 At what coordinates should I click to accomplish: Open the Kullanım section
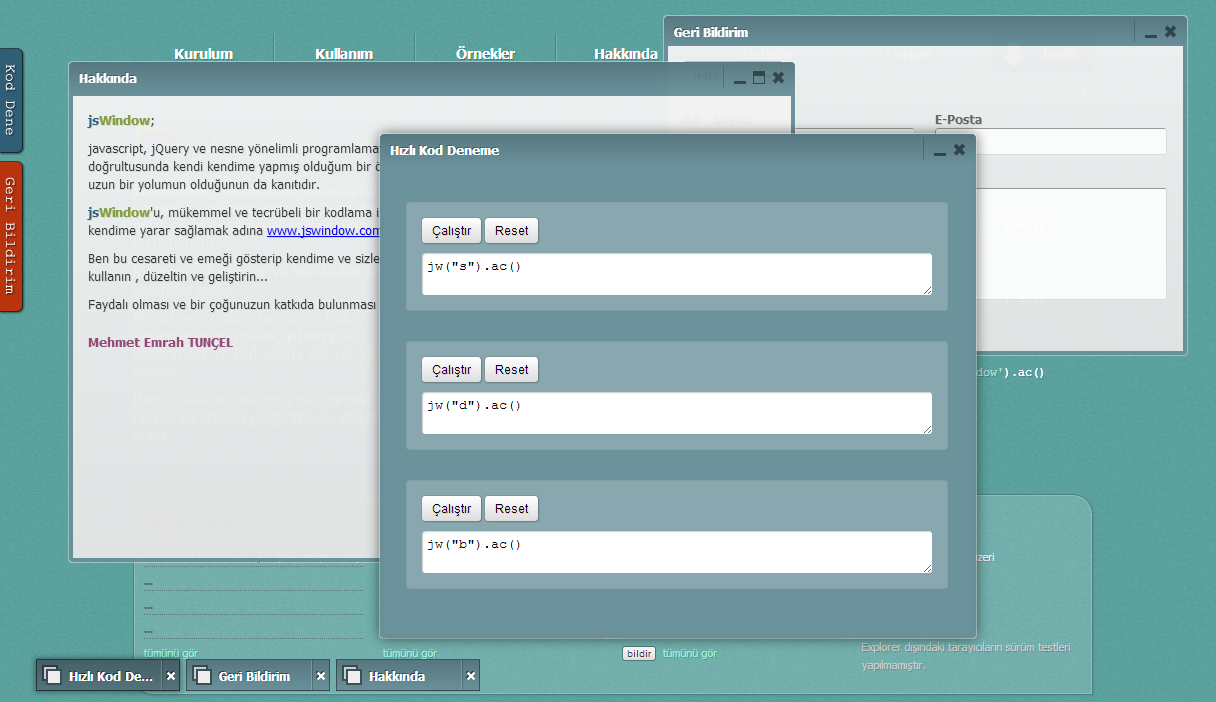344,53
